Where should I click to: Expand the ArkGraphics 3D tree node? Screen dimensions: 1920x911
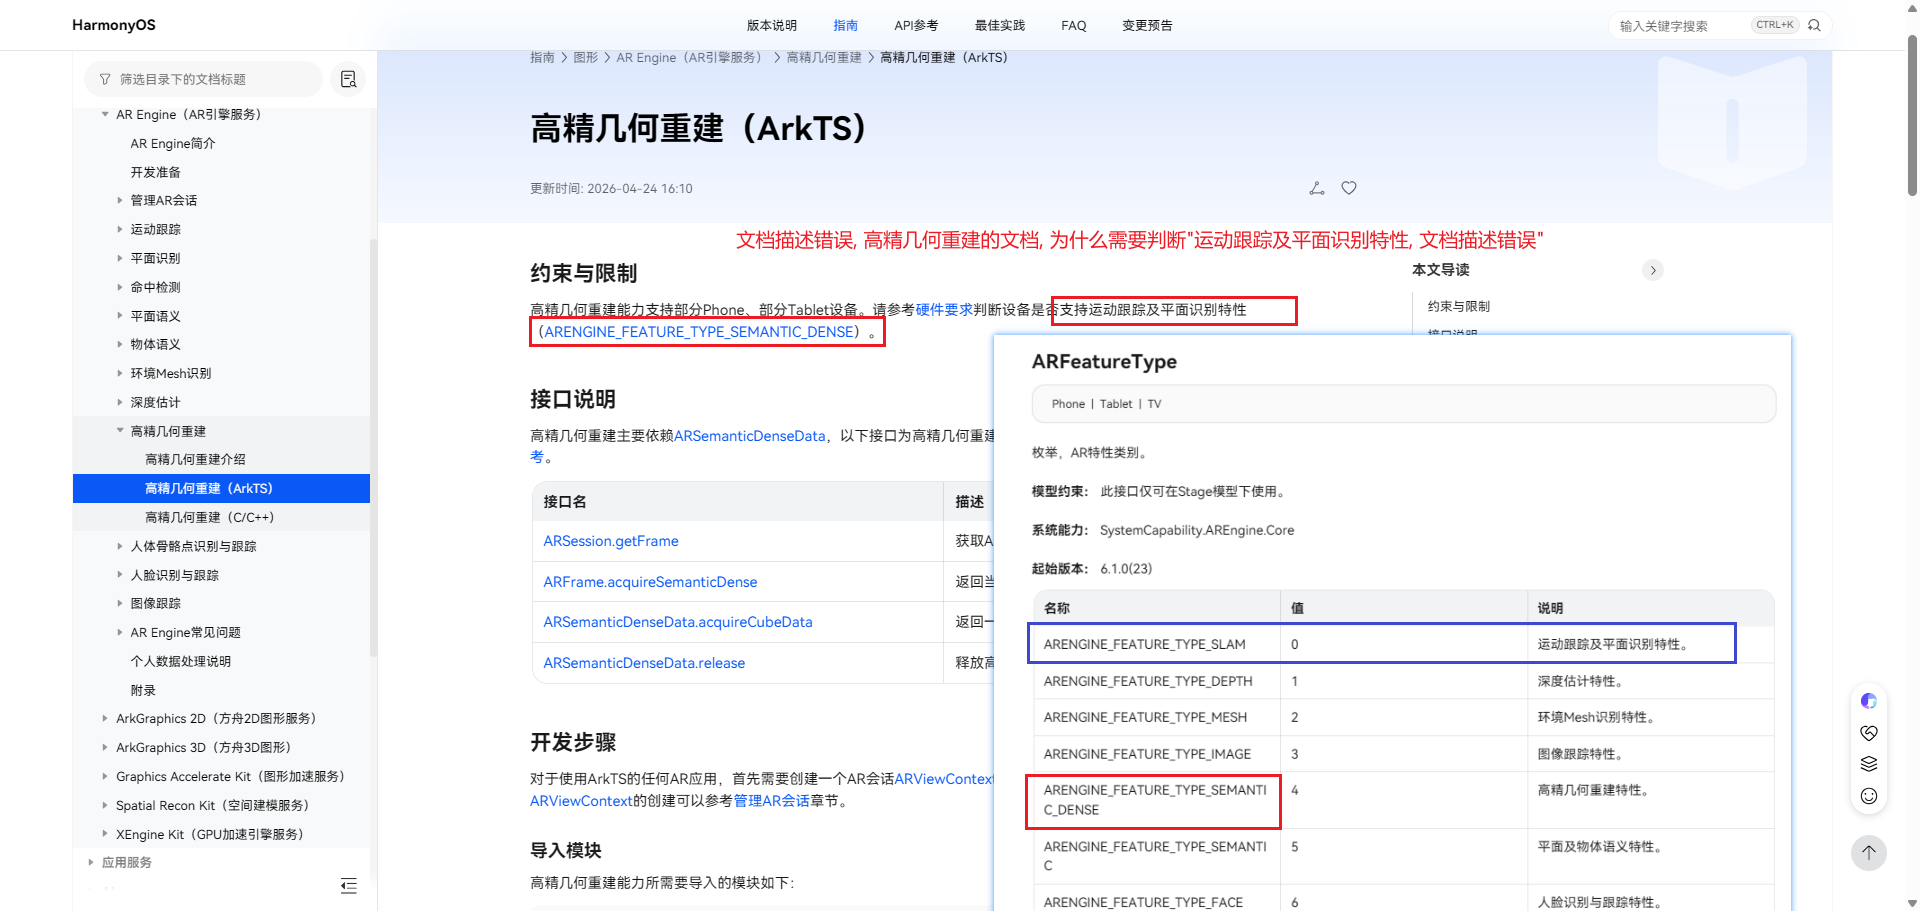[105, 747]
